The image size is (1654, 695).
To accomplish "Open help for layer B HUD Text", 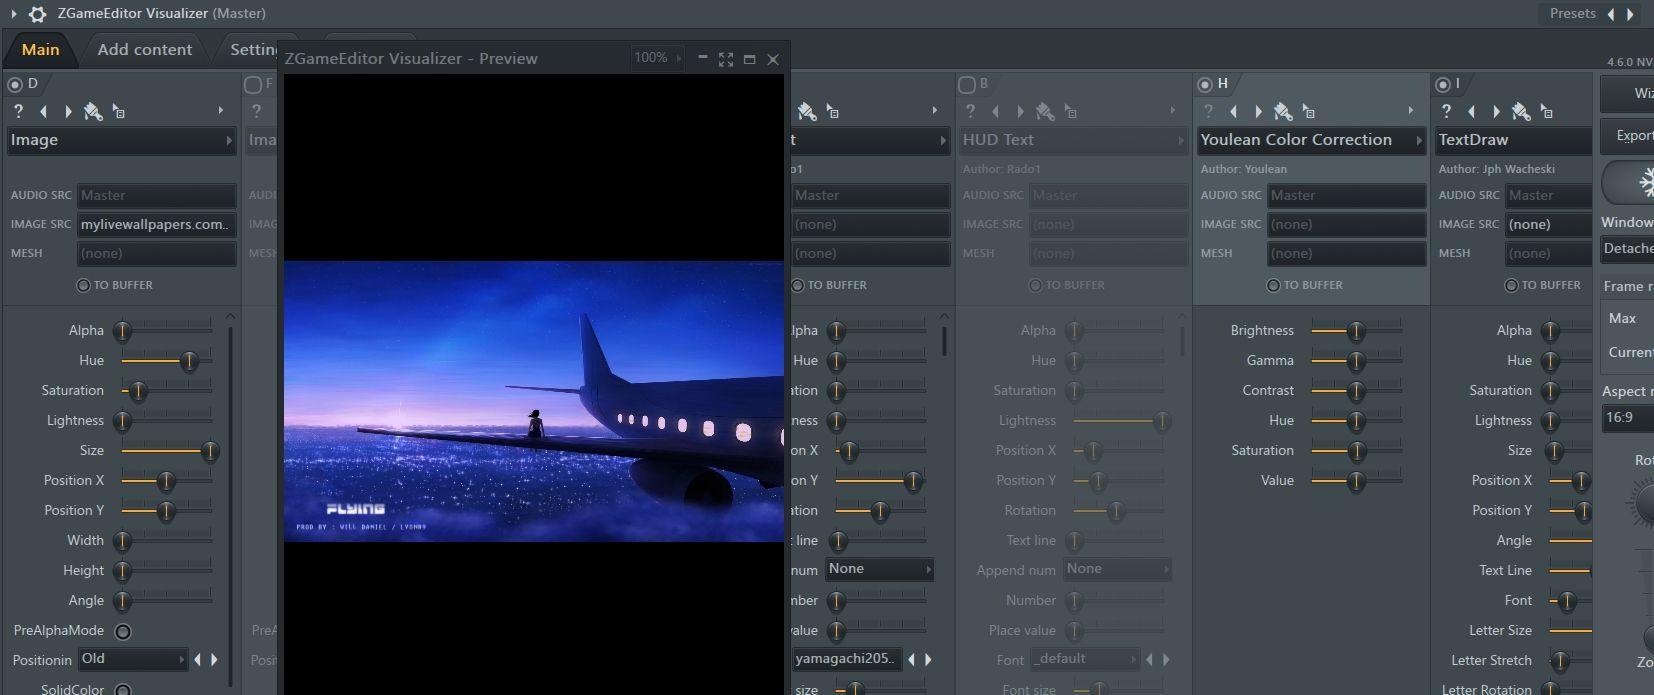I will (970, 111).
